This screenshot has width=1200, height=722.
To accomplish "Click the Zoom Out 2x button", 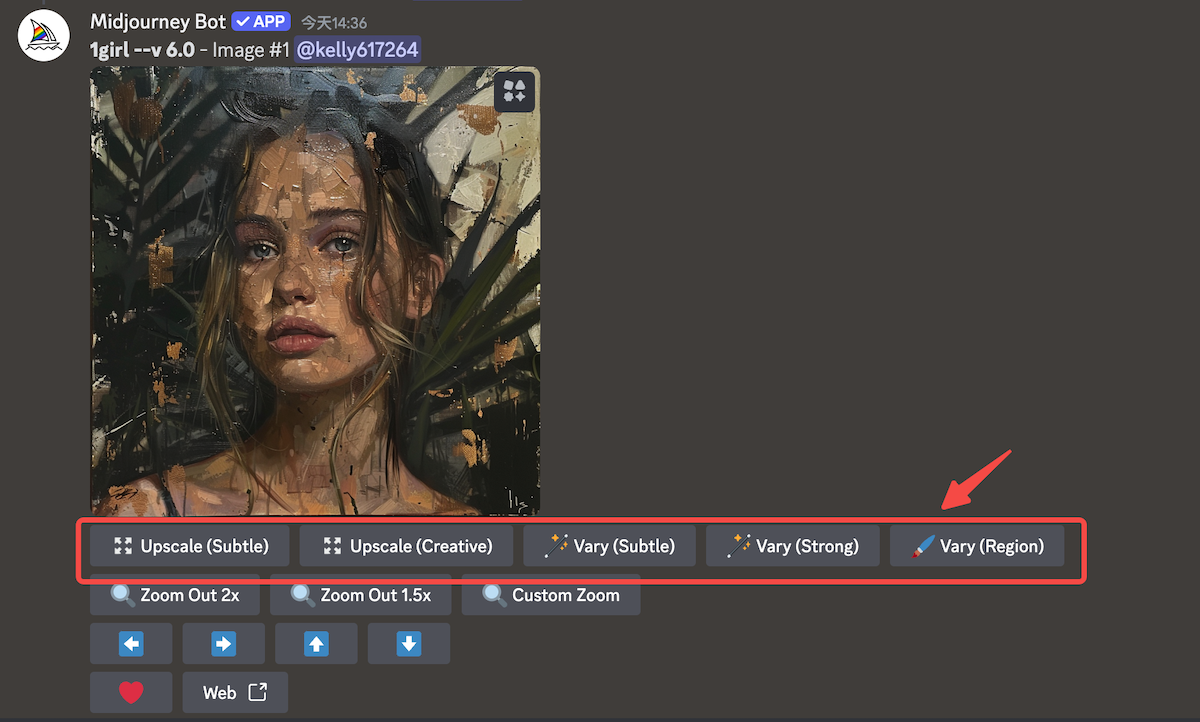I will coord(174,595).
